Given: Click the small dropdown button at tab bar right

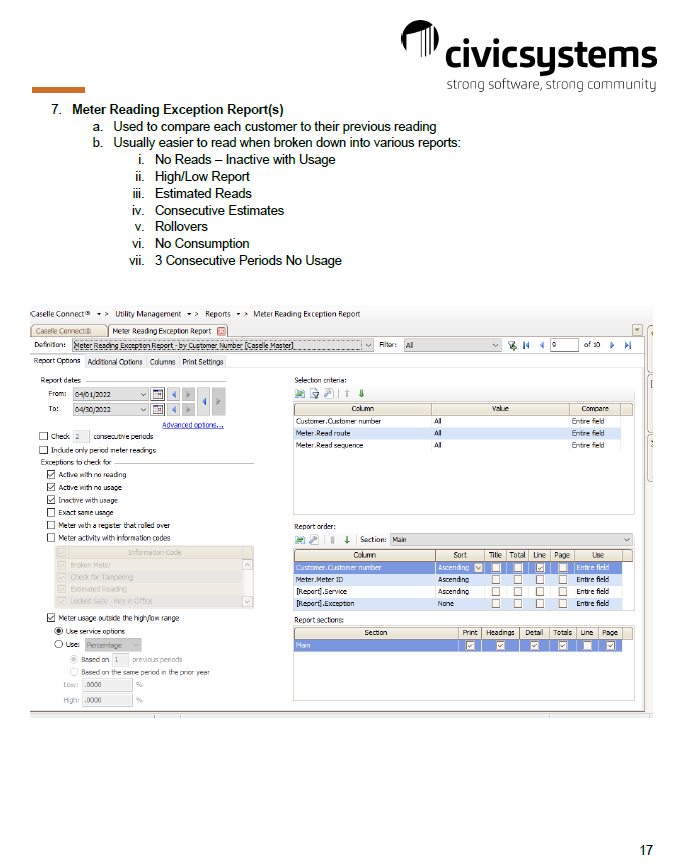Looking at the screenshot, I should [x=637, y=330].
